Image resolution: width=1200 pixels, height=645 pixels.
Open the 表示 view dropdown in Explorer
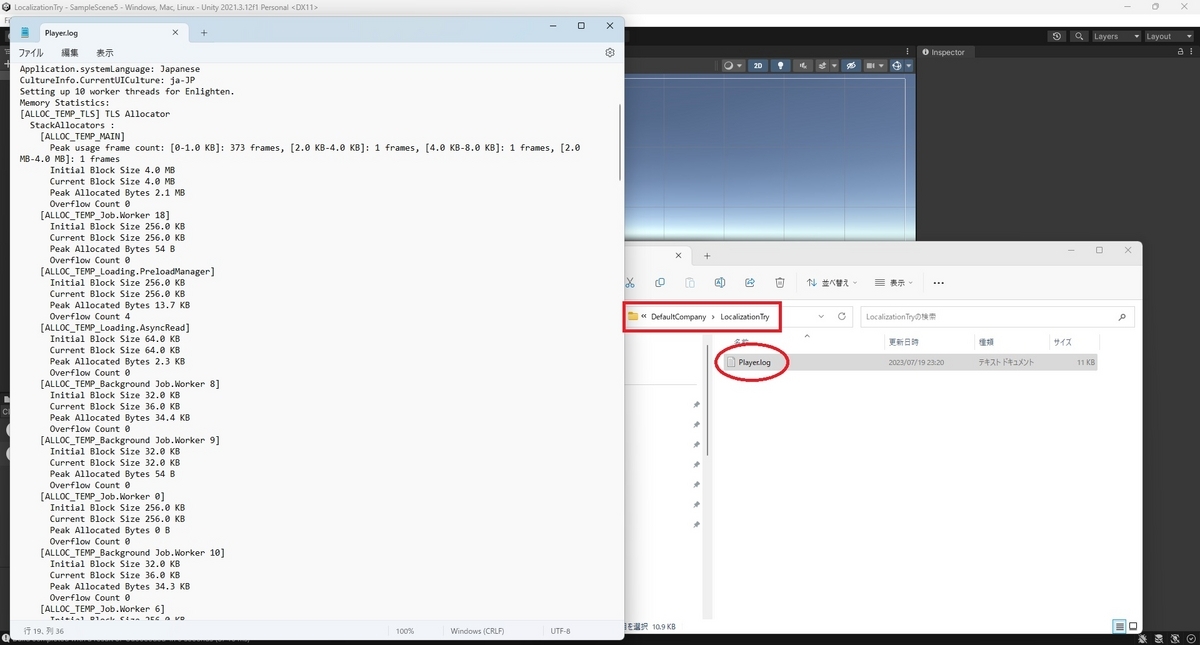pos(893,282)
